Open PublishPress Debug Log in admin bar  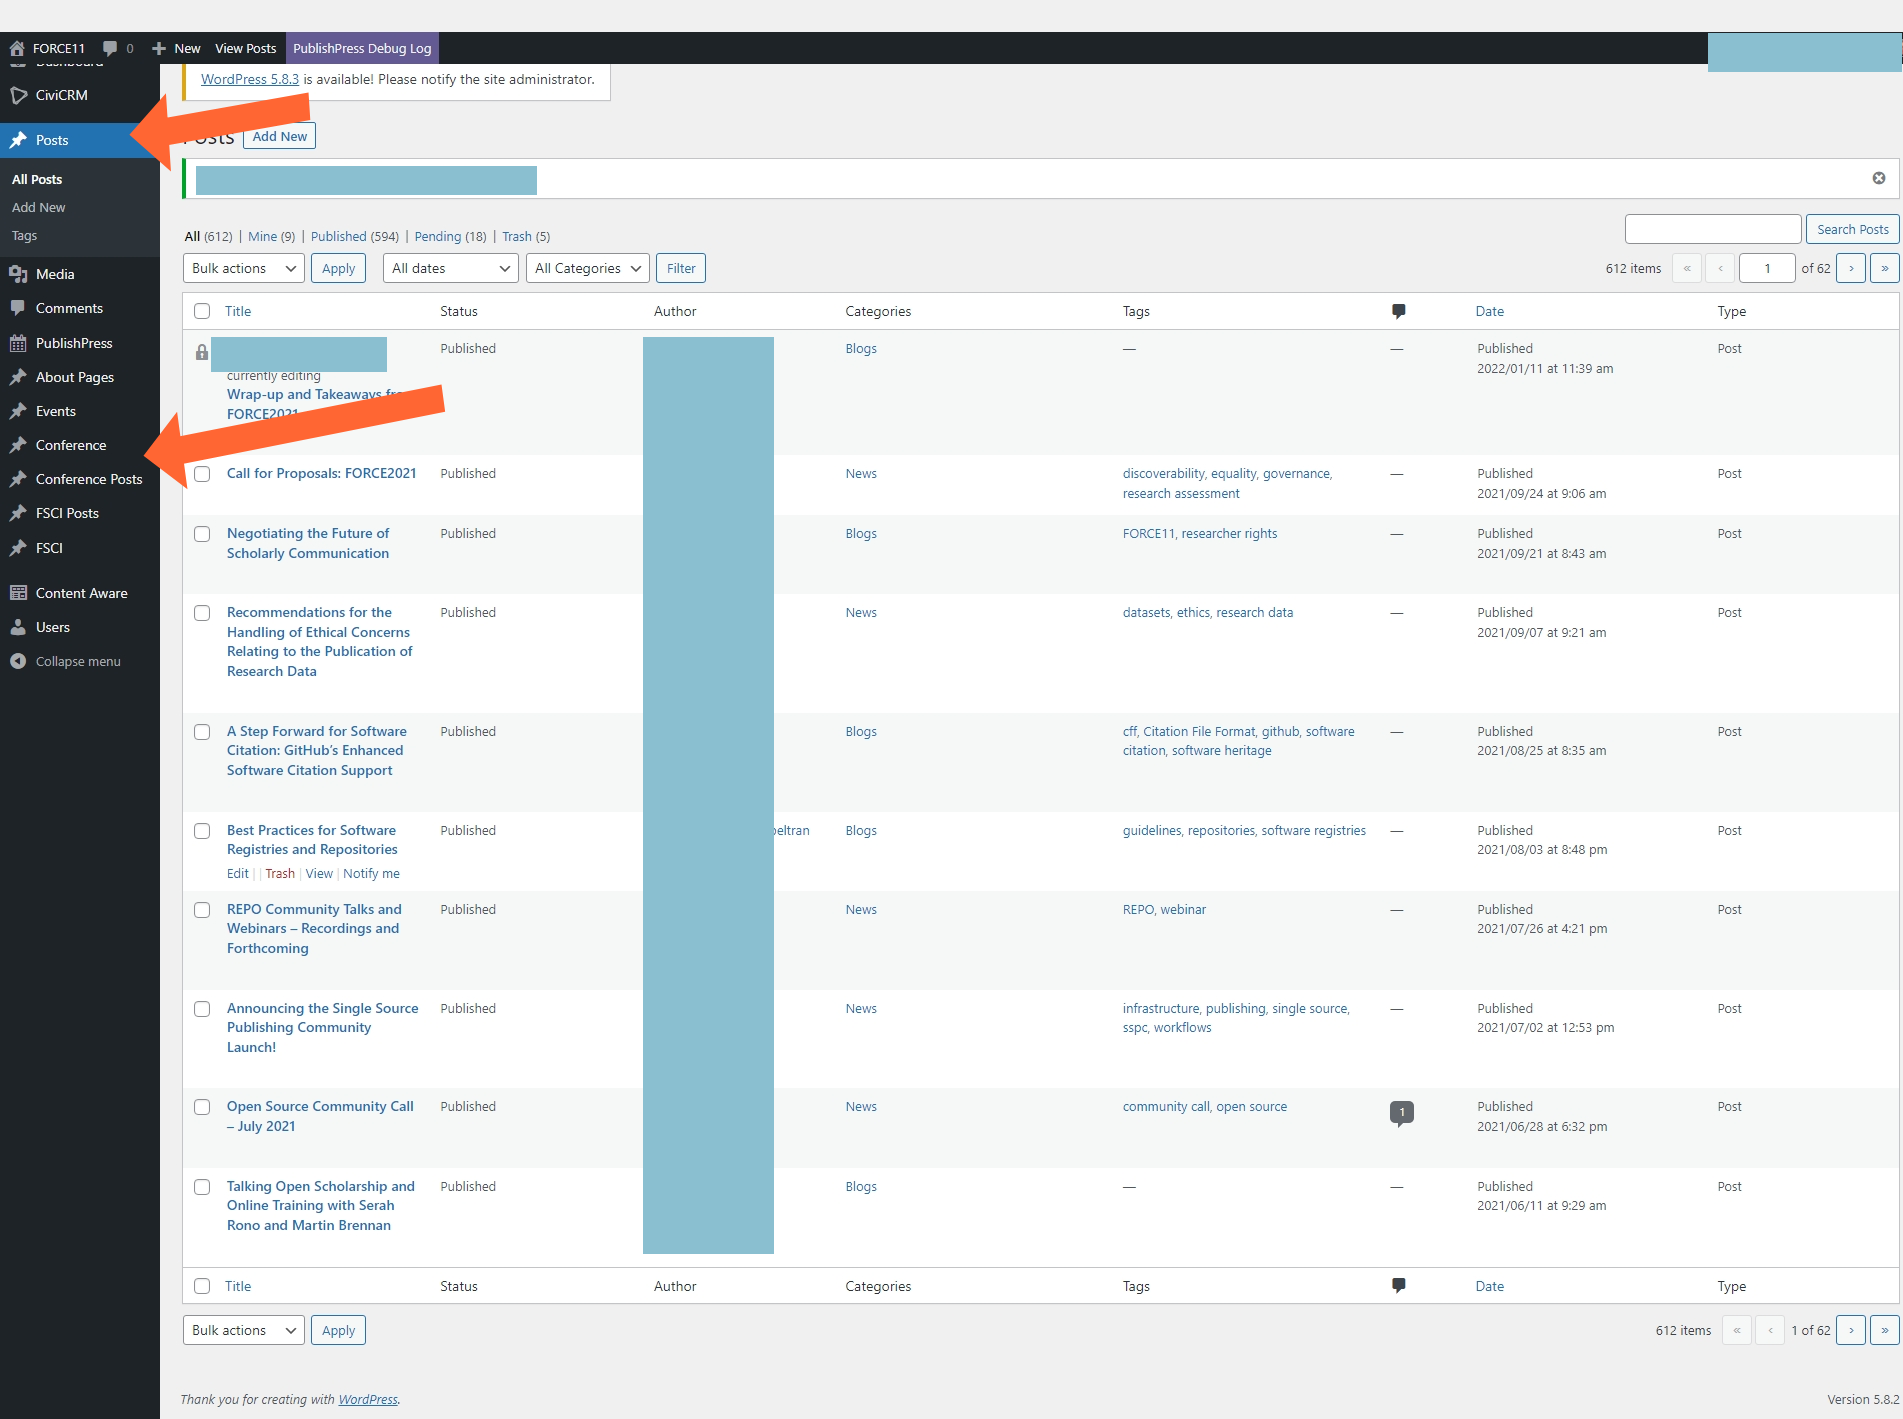(x=362, y=48)
